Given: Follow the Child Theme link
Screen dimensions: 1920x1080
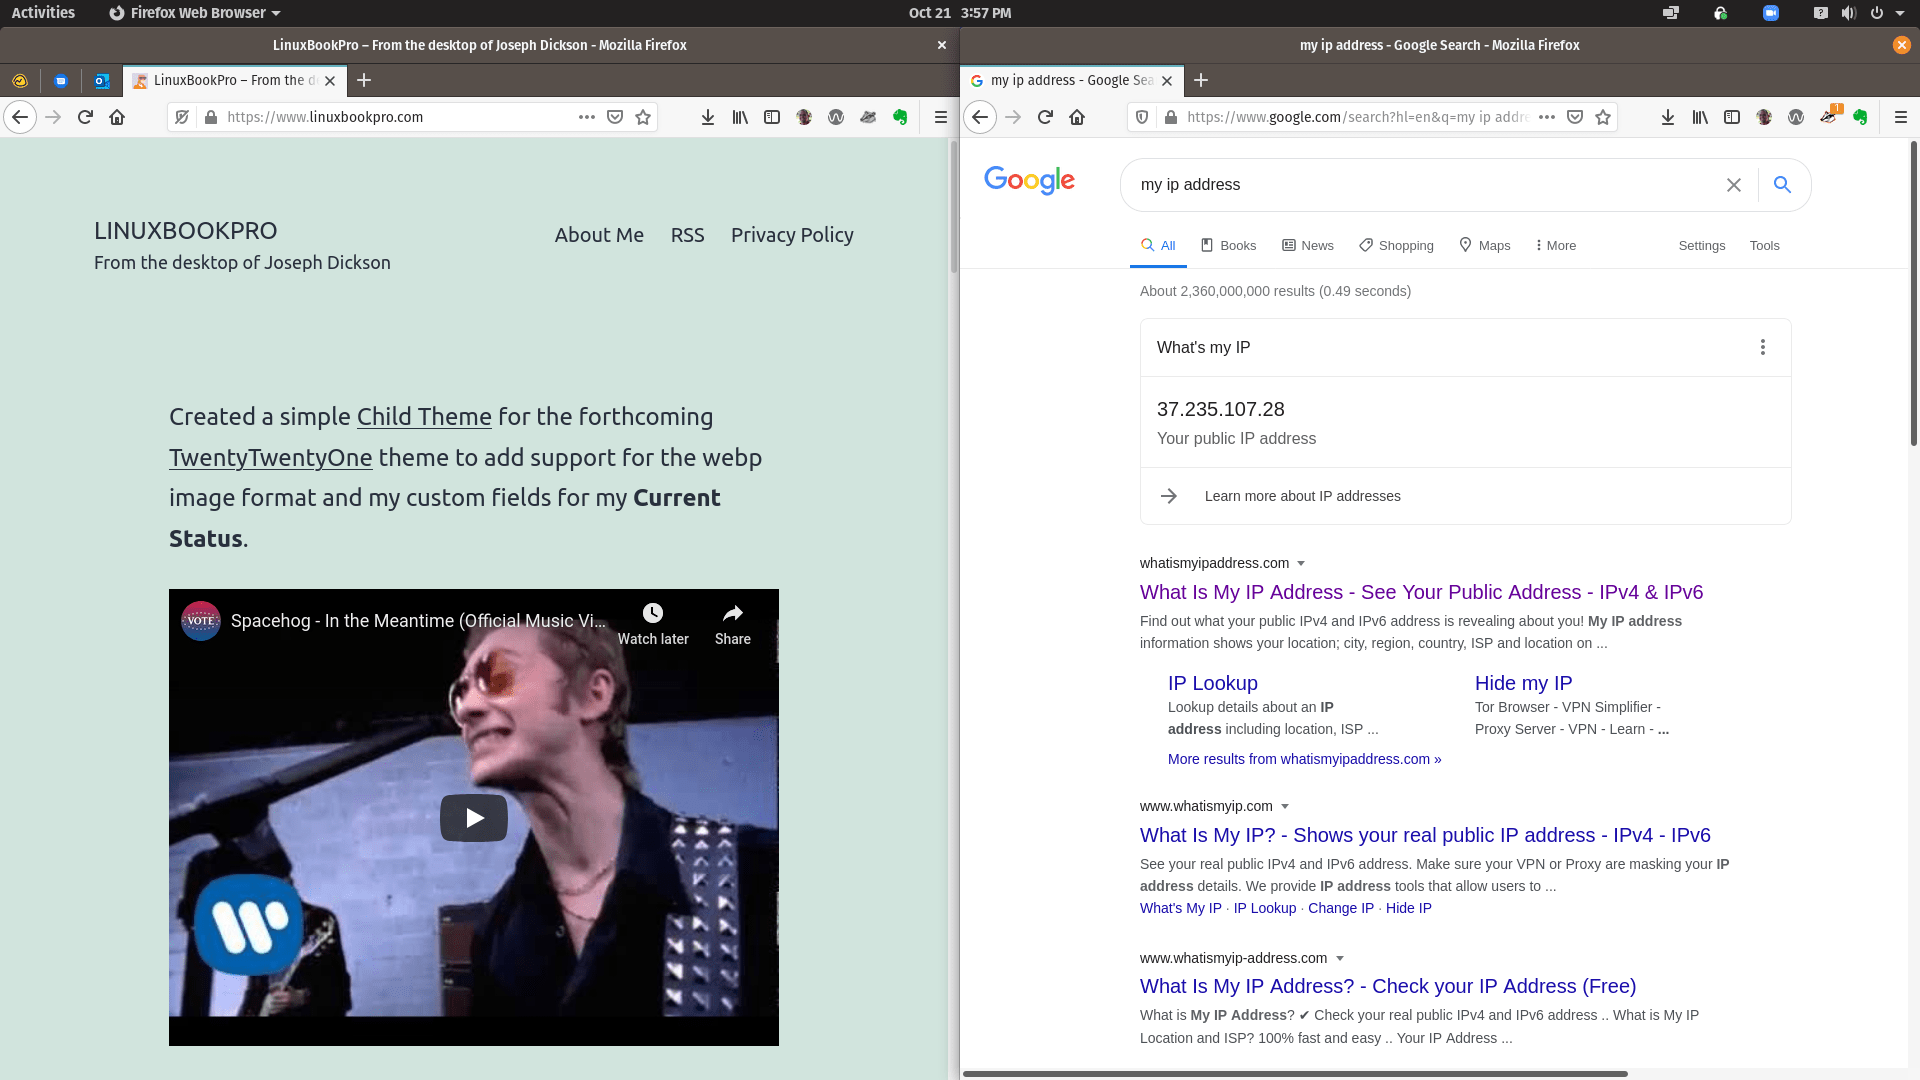Looking at the screenshot, I should click(x=424, y=417).
